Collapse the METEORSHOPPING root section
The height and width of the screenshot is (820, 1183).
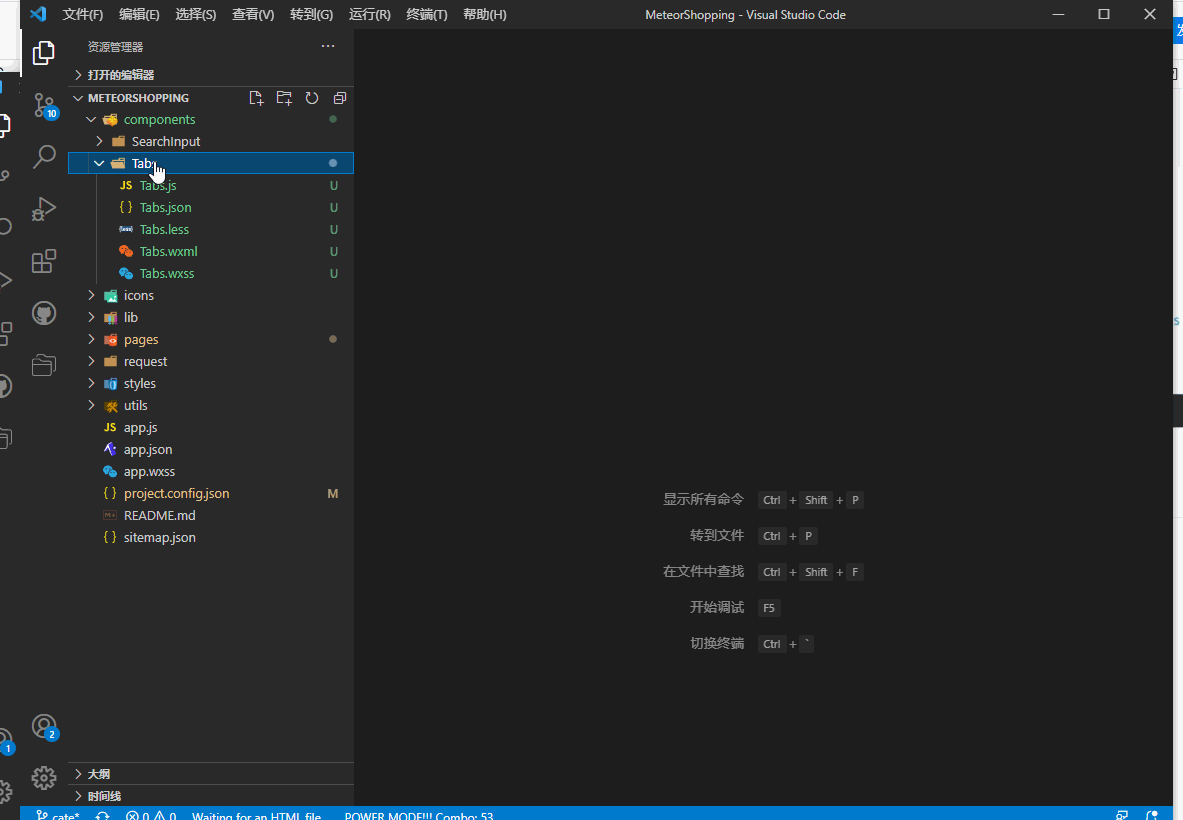point(138,98)
